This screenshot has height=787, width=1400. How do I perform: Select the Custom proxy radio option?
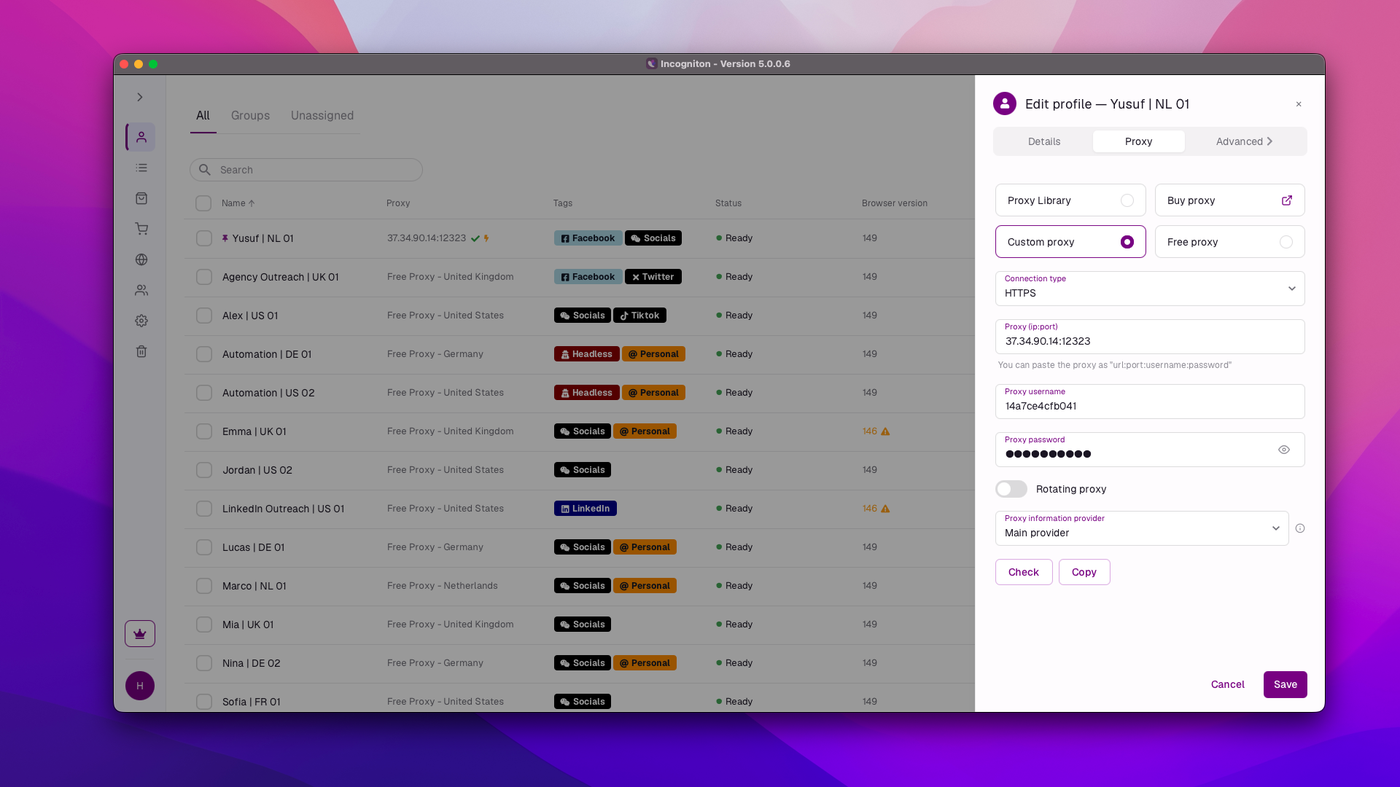click(1127, 242)
